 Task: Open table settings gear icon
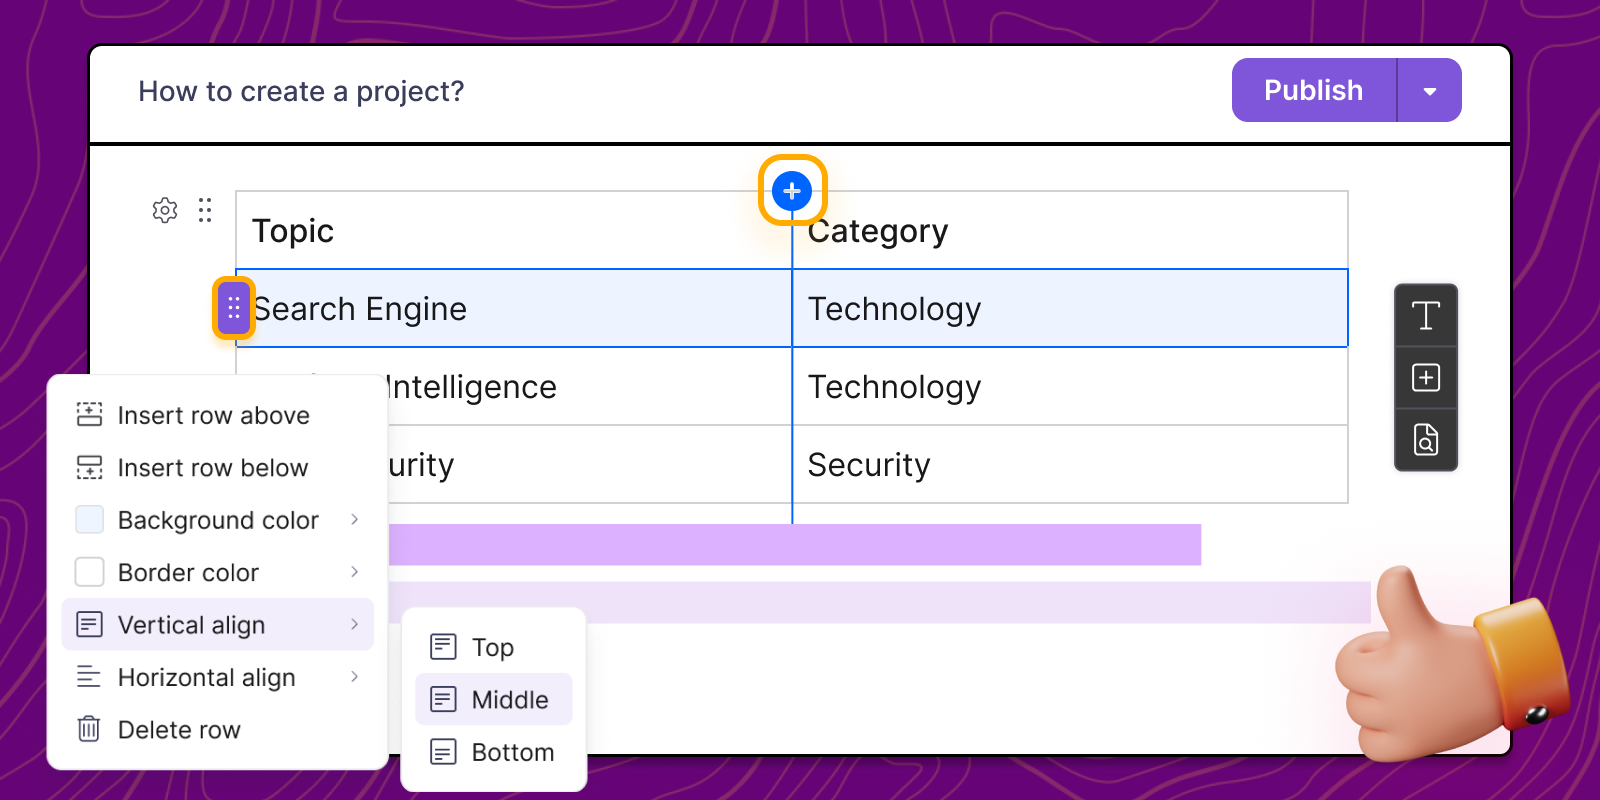tap(165, 210)
